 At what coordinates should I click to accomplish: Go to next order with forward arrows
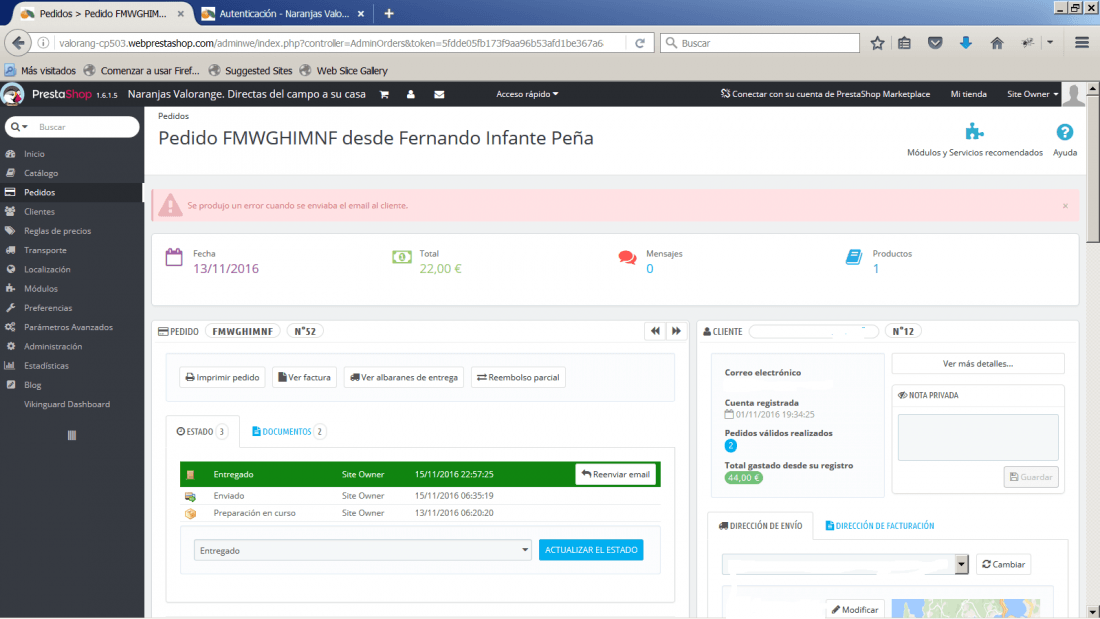[676, 331]
